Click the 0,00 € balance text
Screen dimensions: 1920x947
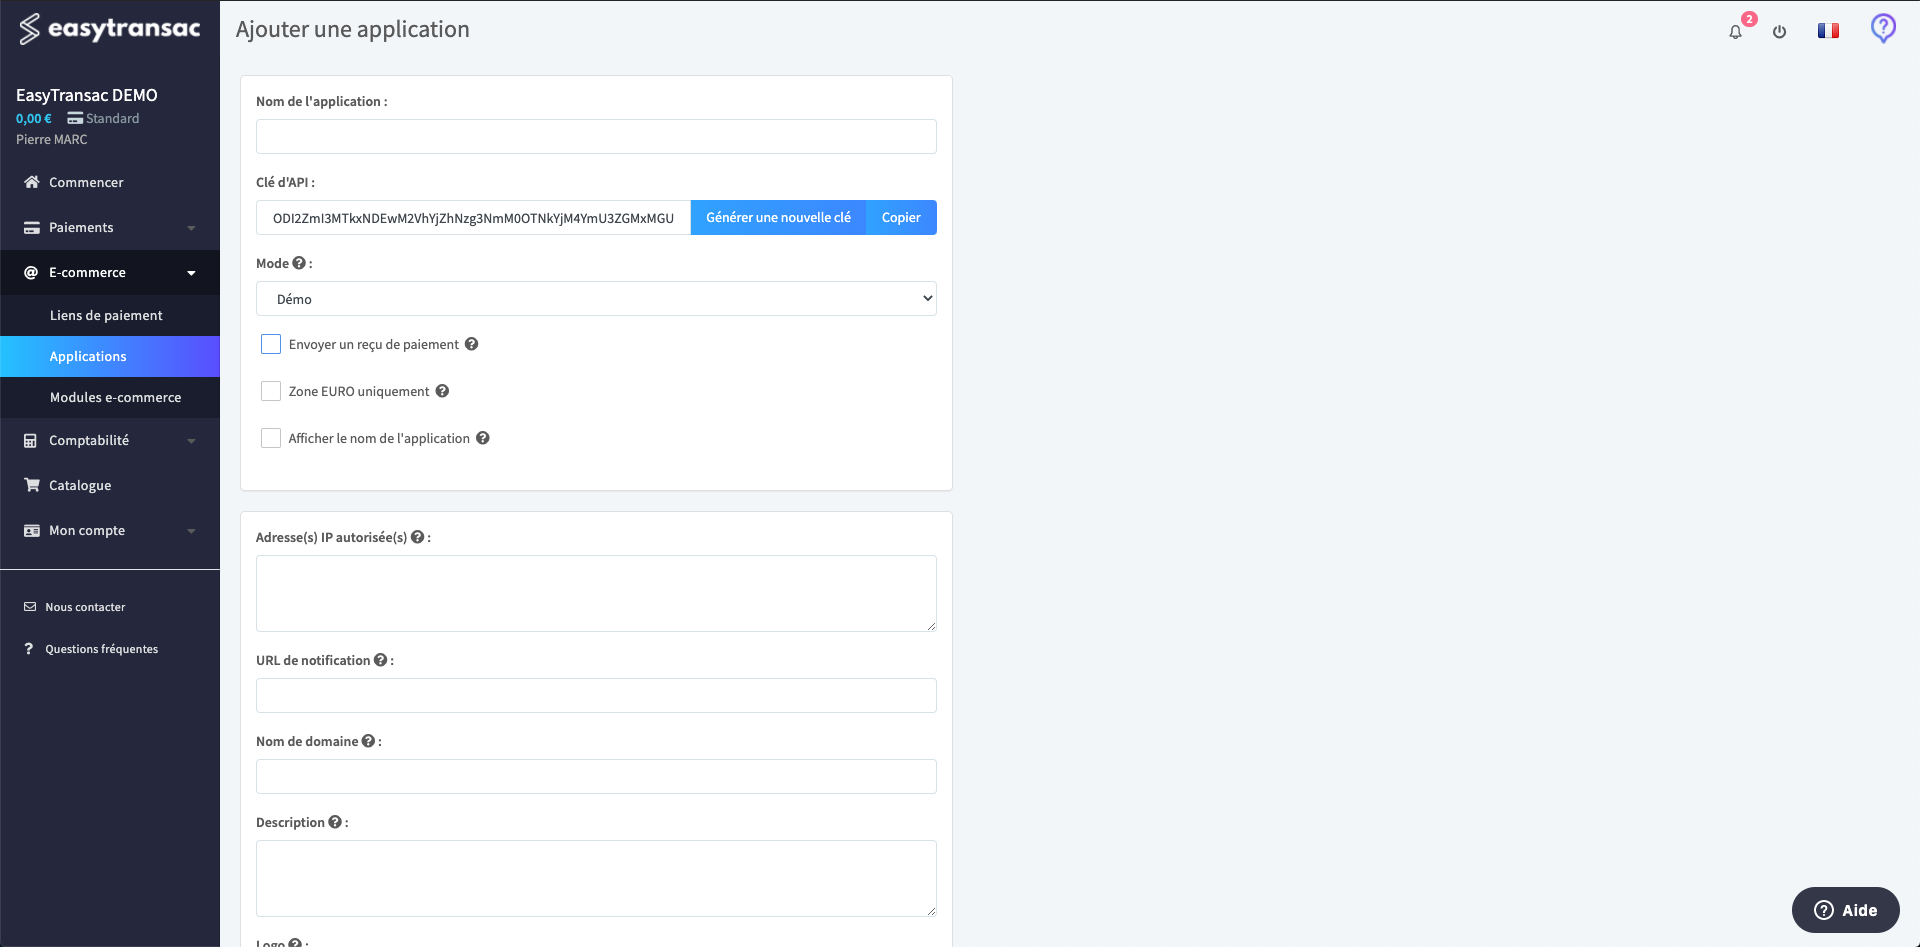click(34, 118)
